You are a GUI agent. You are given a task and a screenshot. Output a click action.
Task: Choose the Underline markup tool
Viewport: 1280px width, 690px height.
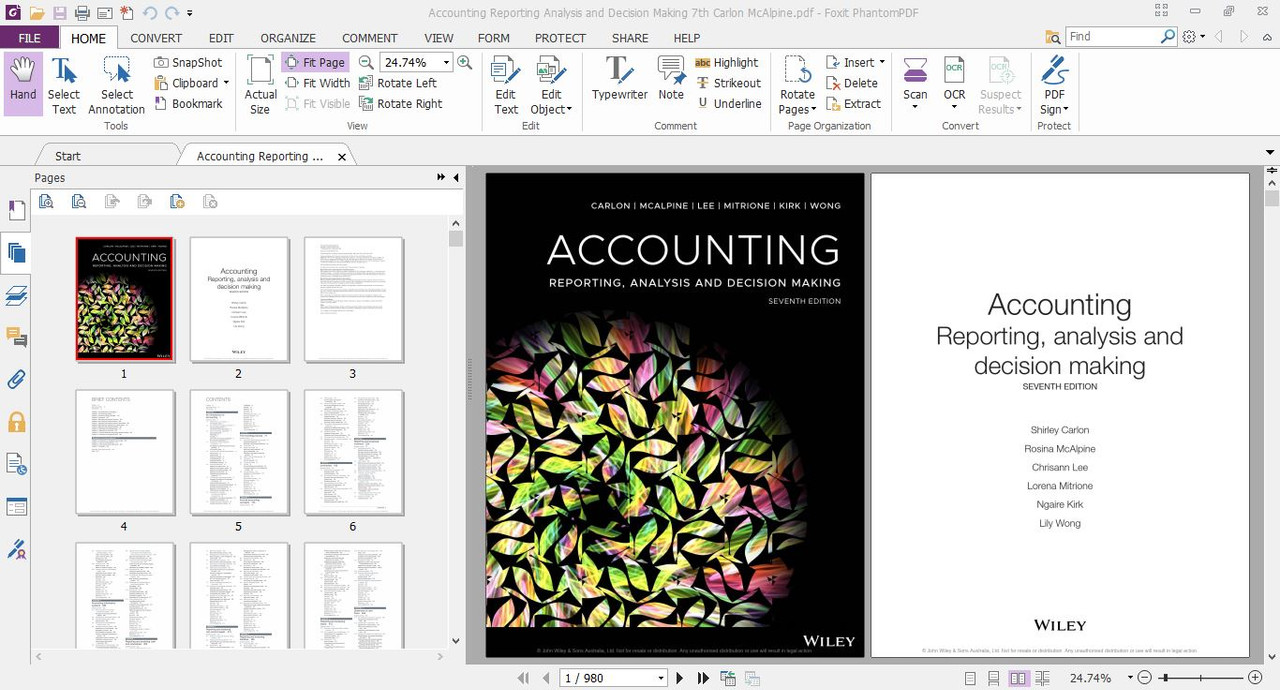tap(728, 103)
